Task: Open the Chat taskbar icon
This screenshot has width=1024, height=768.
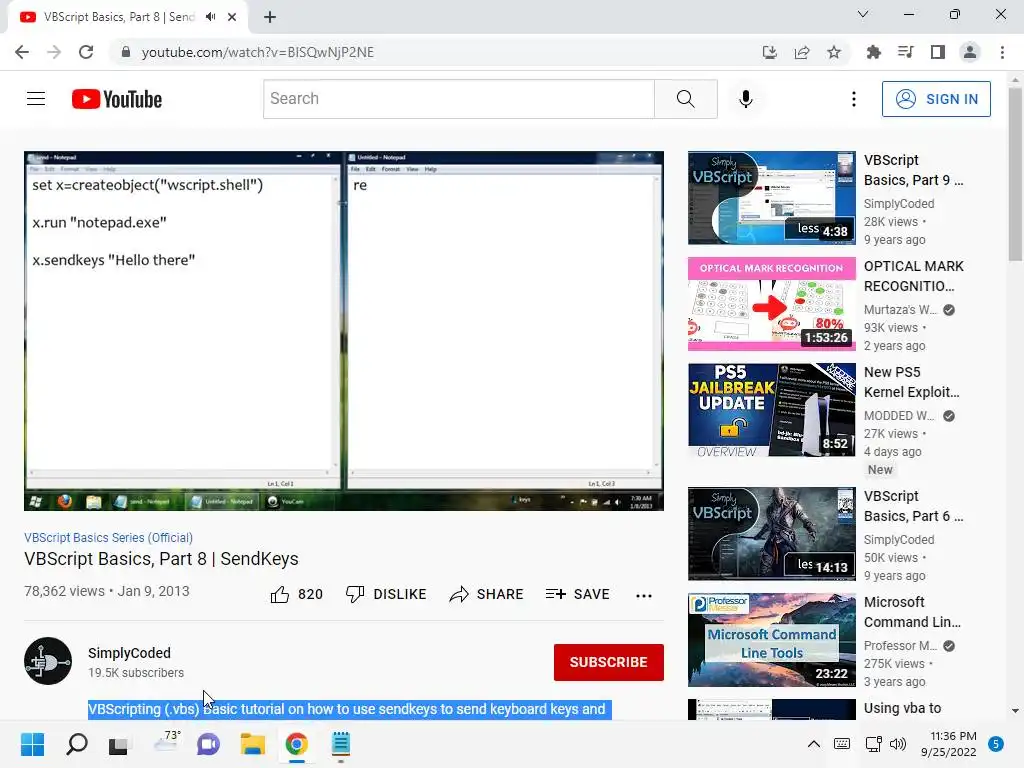Action: (x=208, y=744)
